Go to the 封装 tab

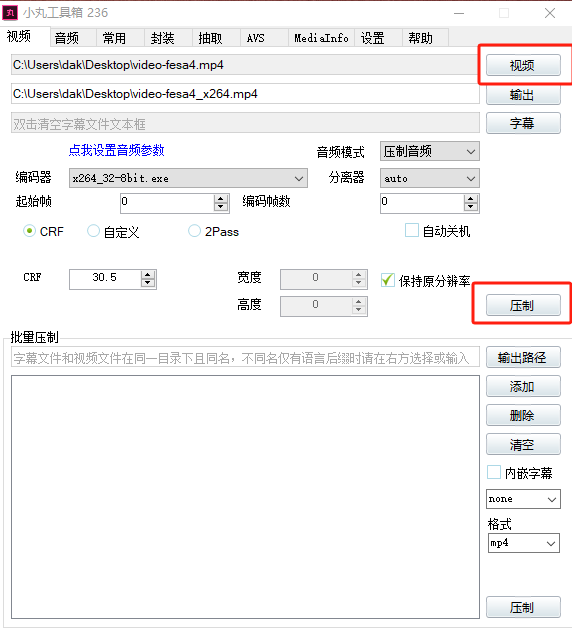168,38
